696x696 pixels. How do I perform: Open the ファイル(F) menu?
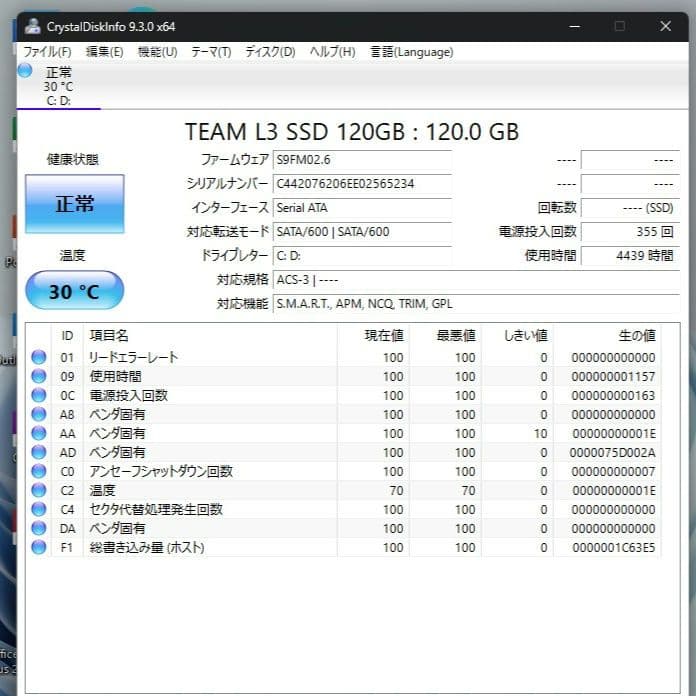tap(47, 52)
